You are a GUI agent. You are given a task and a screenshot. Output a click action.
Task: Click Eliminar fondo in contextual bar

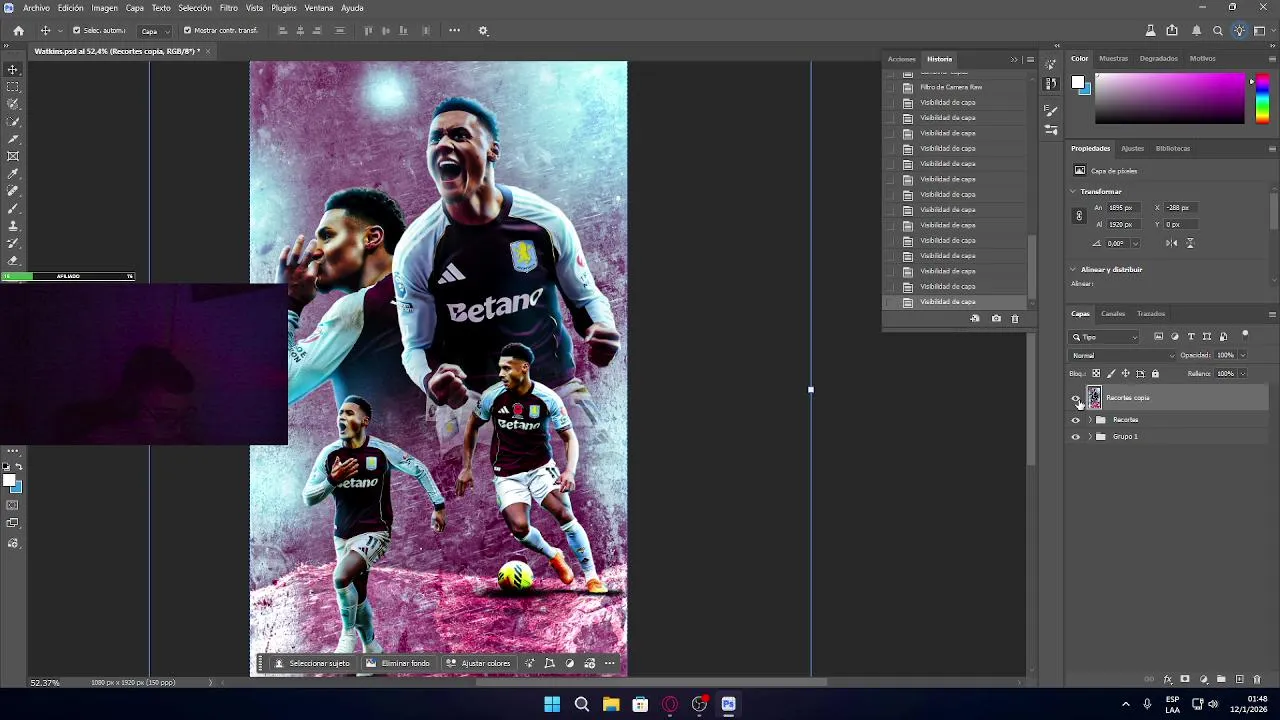398,663
